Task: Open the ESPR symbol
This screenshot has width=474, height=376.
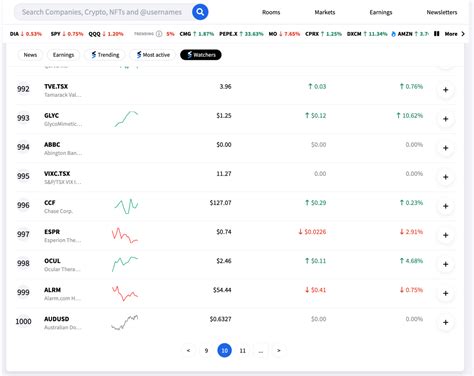Action: click(52, 232)
